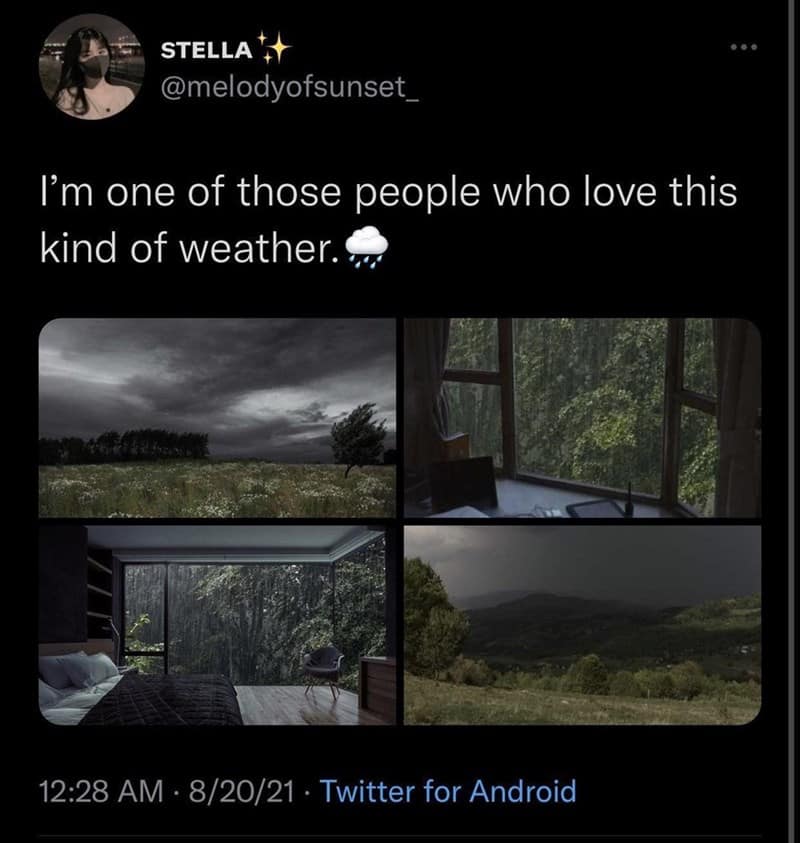This screenshot has width=800, height=843.
Task: Click the rain cloud emoji
Action: (x=364, y=248)
